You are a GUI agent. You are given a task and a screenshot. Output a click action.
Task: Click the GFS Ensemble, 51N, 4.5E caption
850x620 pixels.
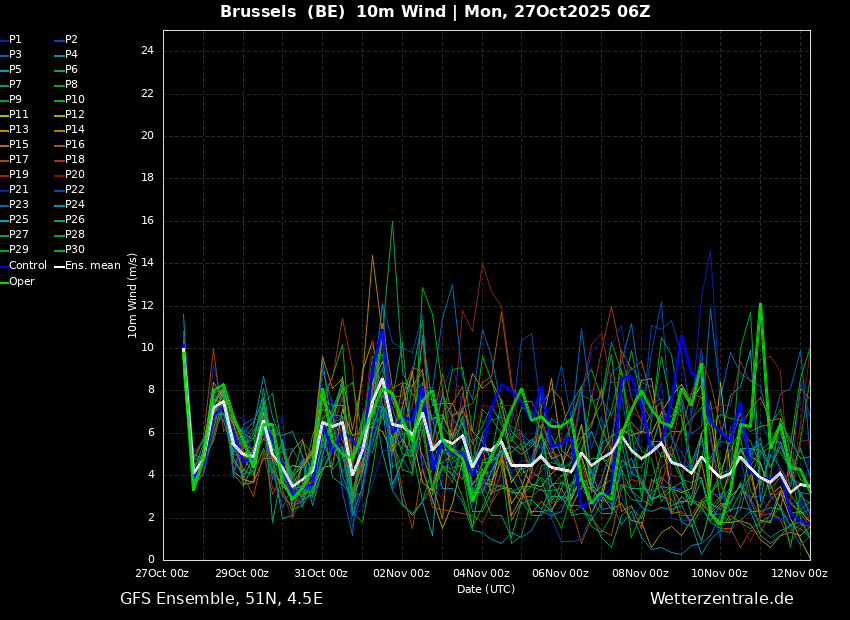(221, 598)
